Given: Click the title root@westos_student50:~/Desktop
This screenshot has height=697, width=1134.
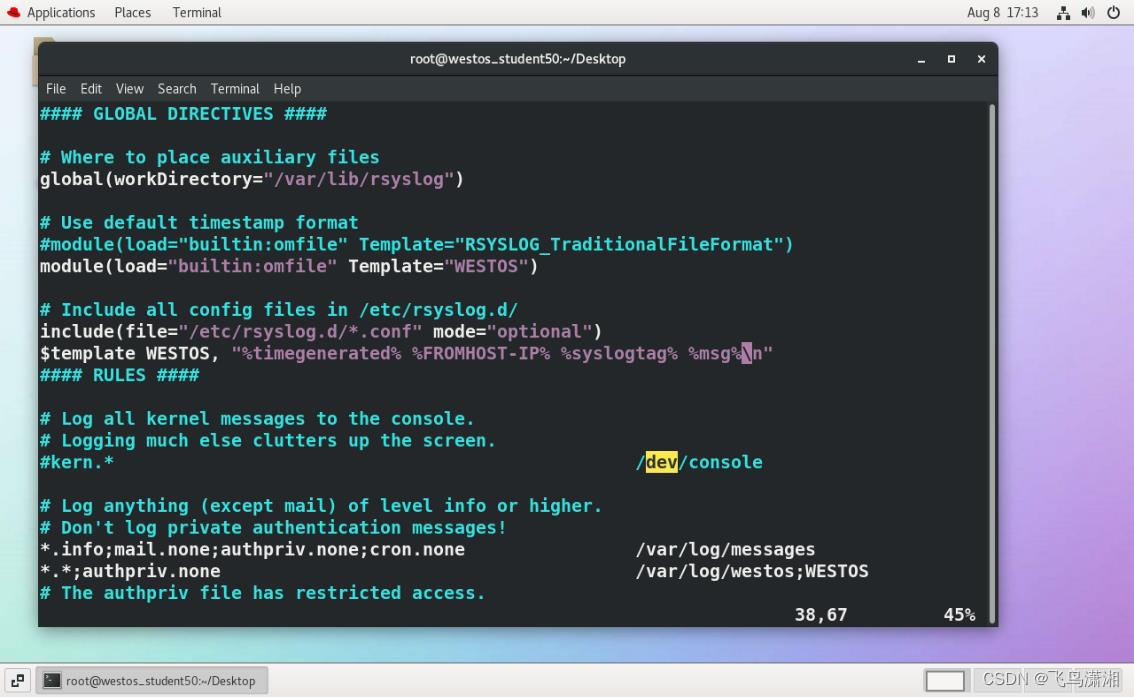Looking at the screenshot, I should pos(518,59).
